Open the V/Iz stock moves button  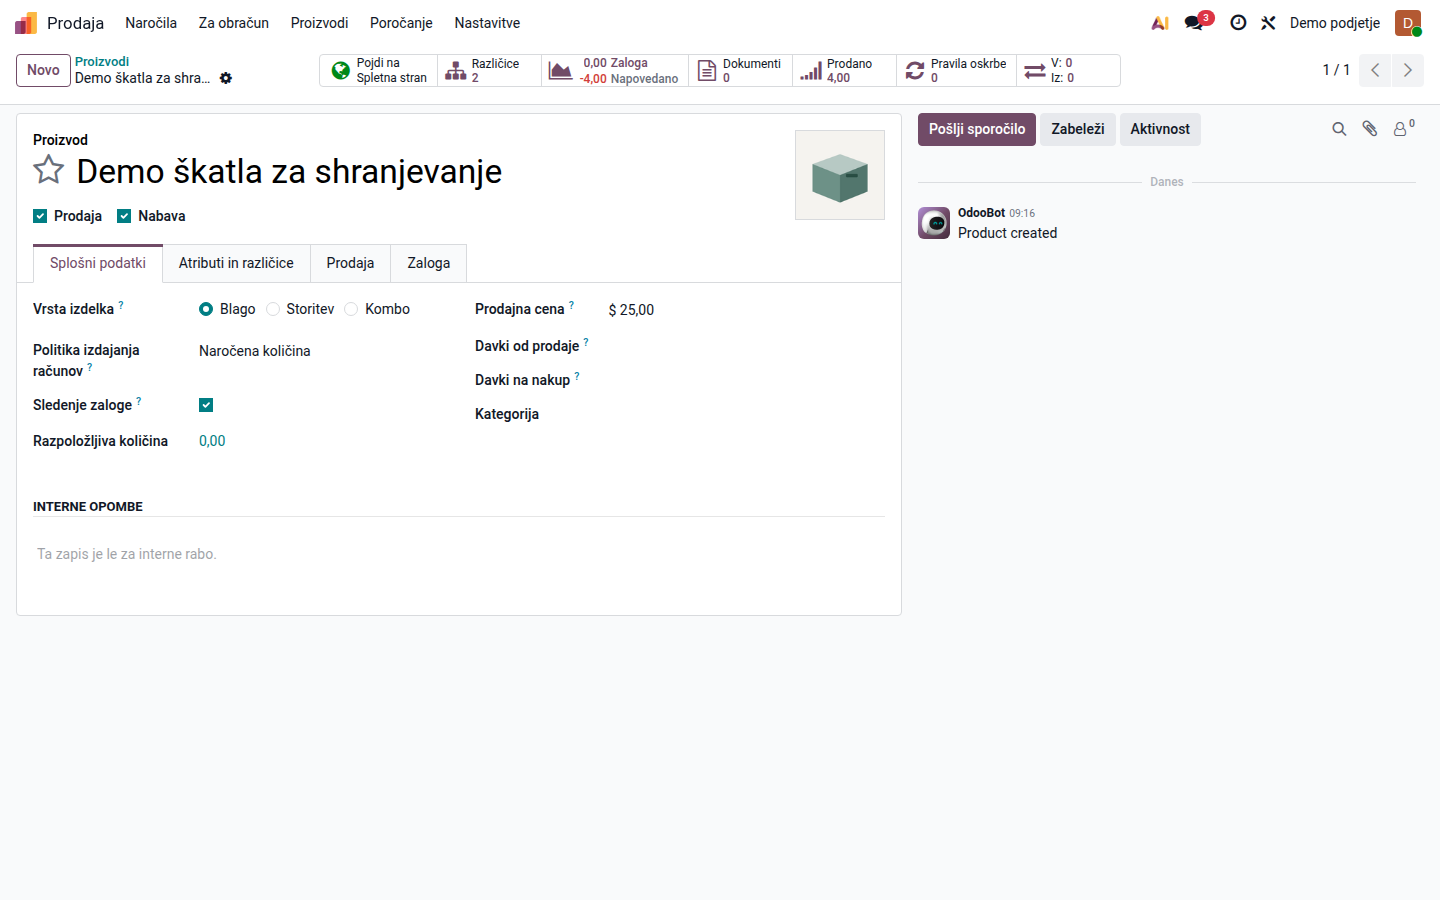[1068, 70]
